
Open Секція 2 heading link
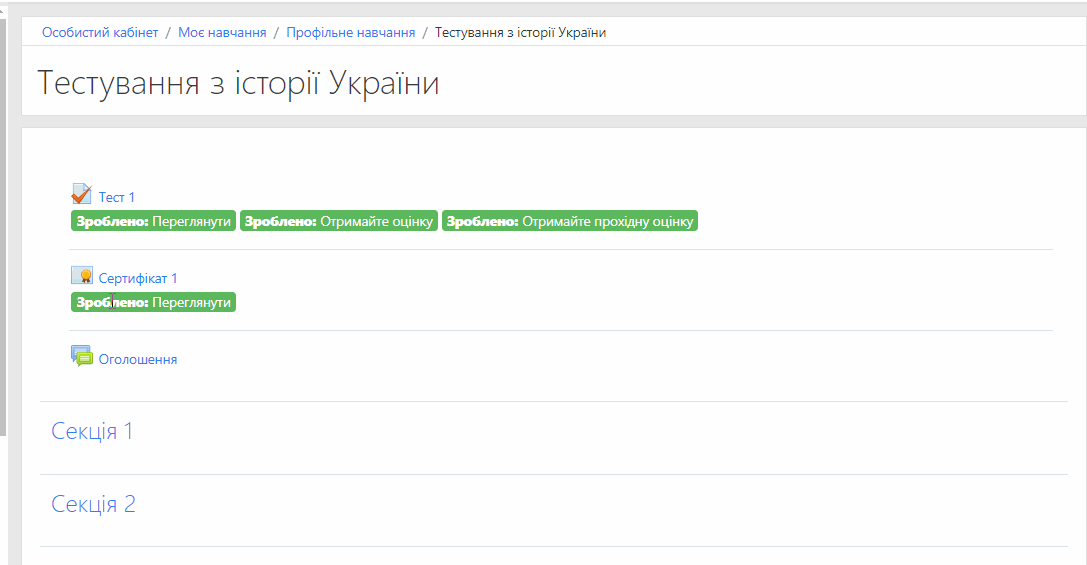click(x=94, y=504)
